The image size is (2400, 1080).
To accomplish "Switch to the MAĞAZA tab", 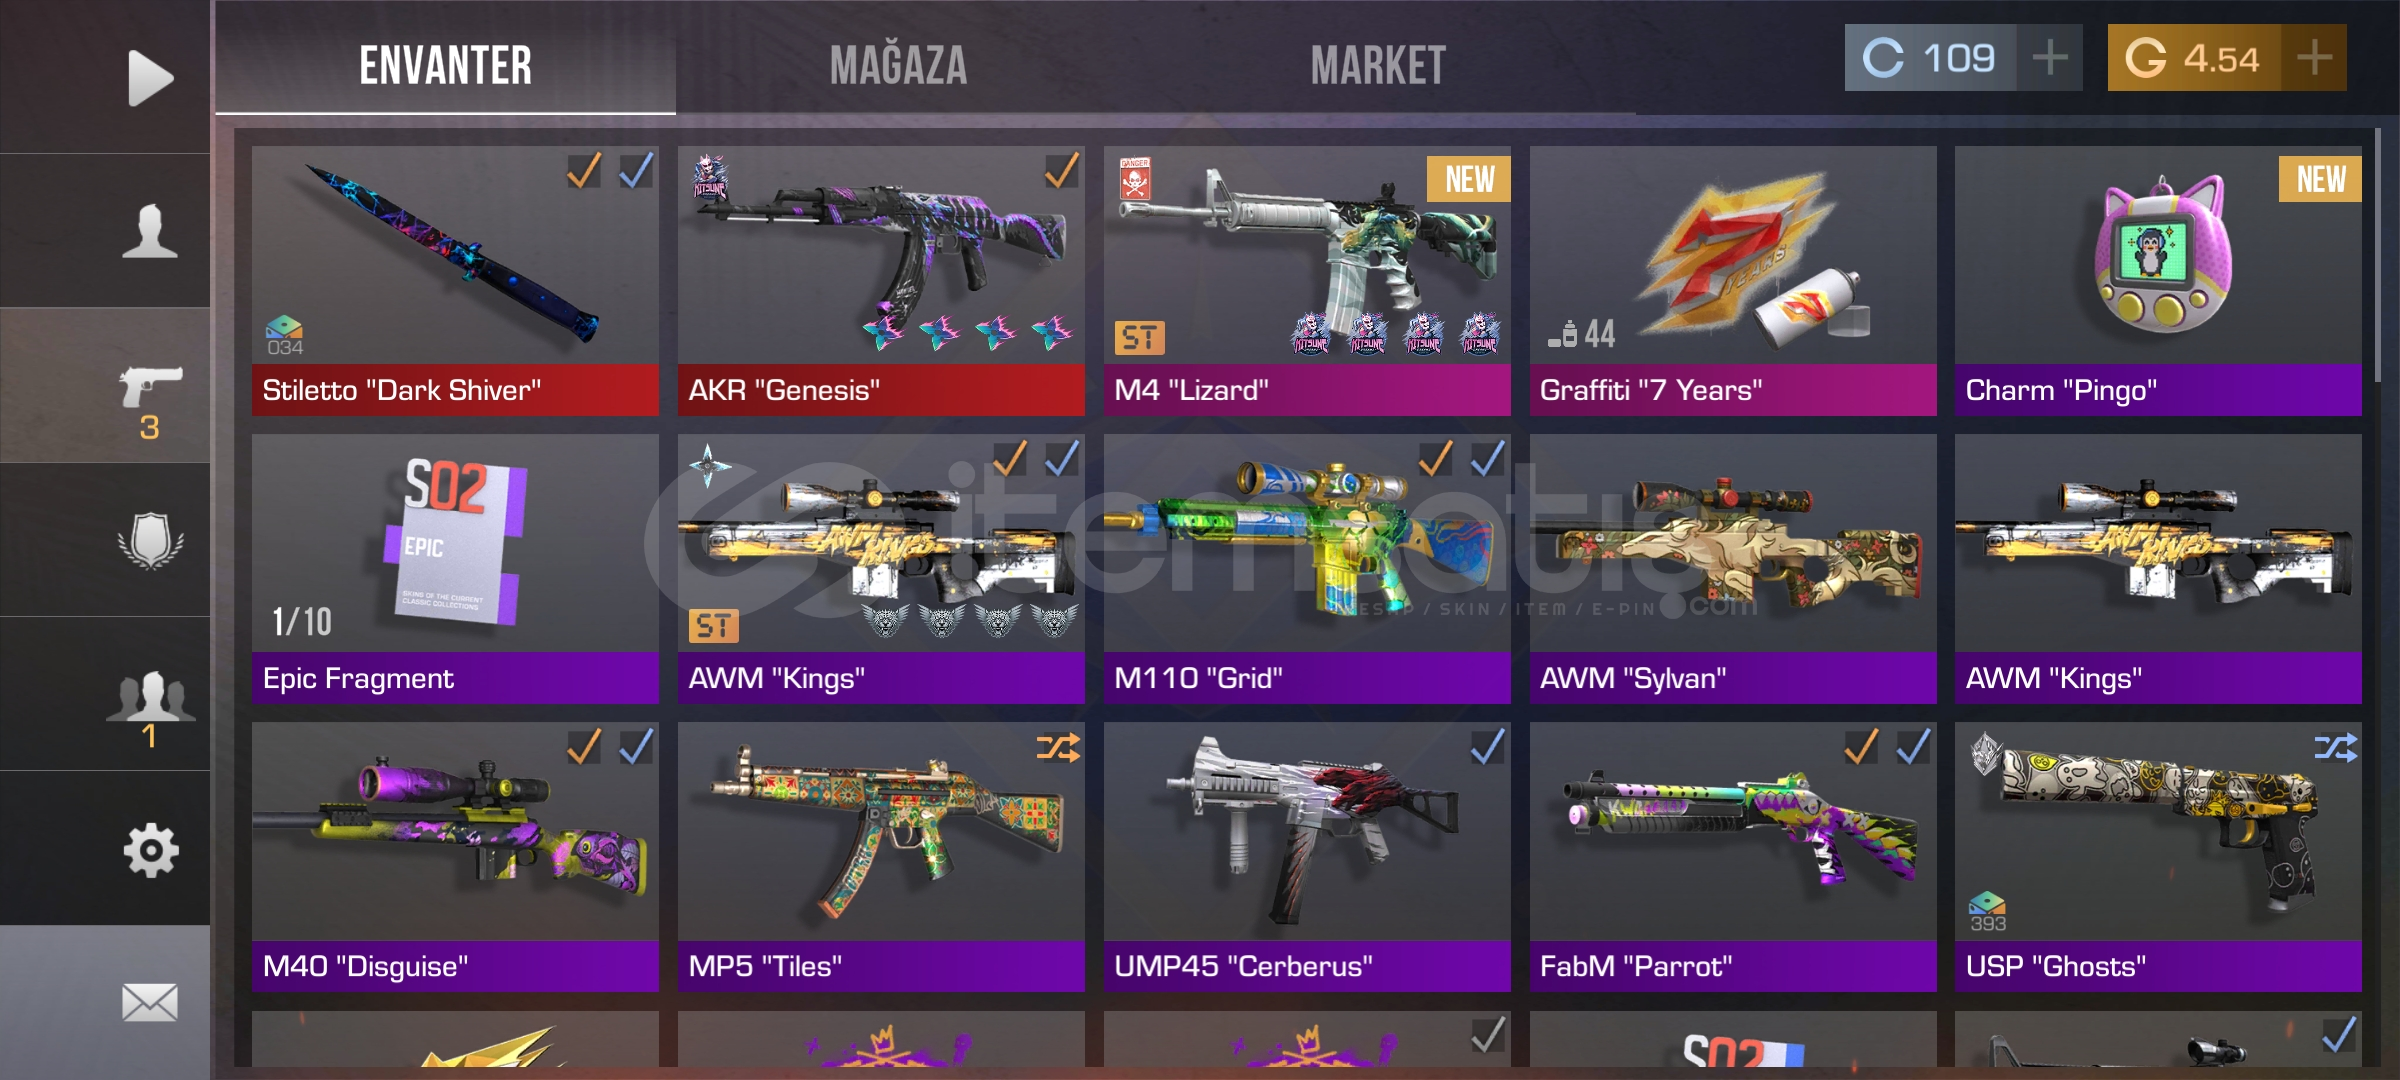I will pos(898,66).
